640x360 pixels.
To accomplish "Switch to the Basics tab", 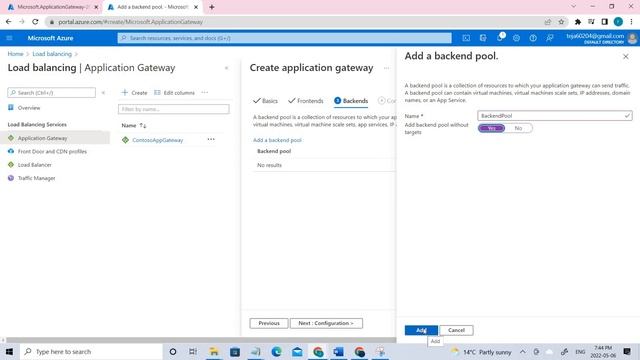I will [x=265, y=101].
